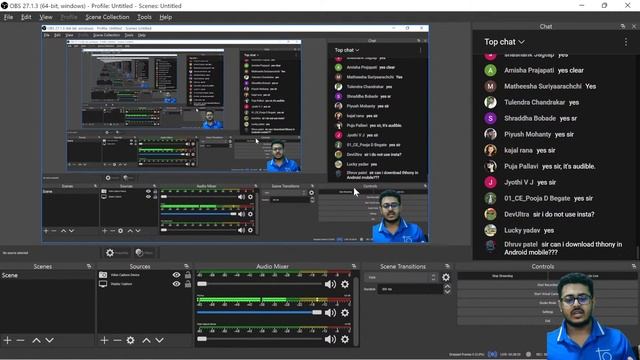Pop out the Audio Mixer dock
Viewport: 640px width, 360px height.
point(354,266)
